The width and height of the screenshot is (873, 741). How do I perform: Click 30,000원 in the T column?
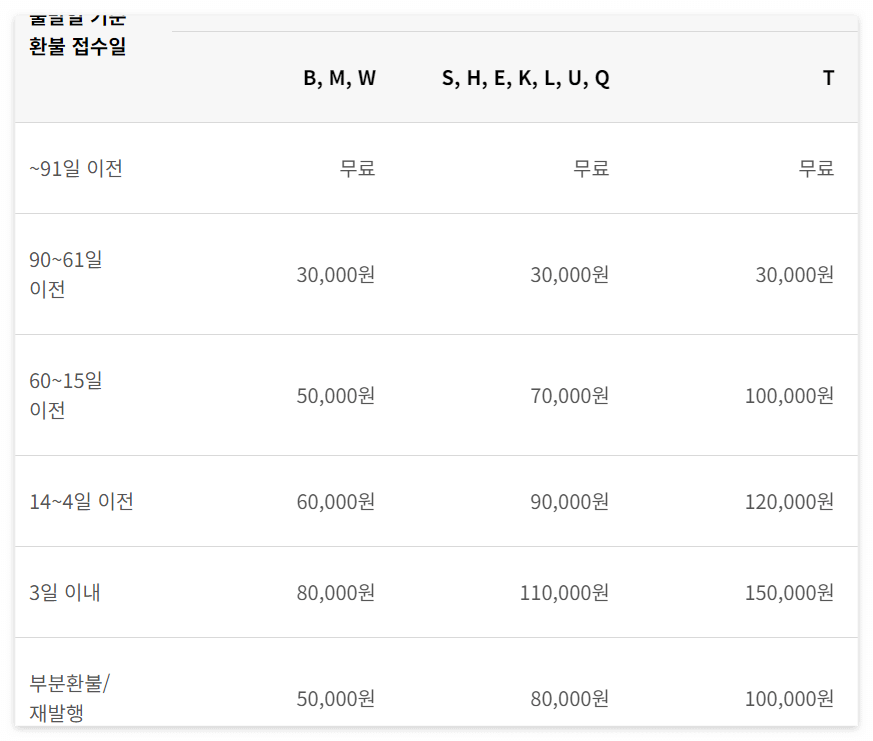(x=794, y=274)
